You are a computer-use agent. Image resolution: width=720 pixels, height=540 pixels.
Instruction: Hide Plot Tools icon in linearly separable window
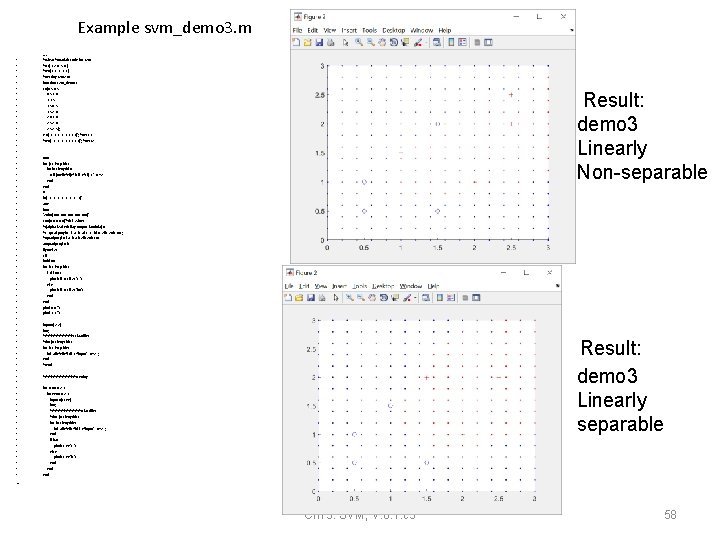pyautogui.click(x=465, y=298)
